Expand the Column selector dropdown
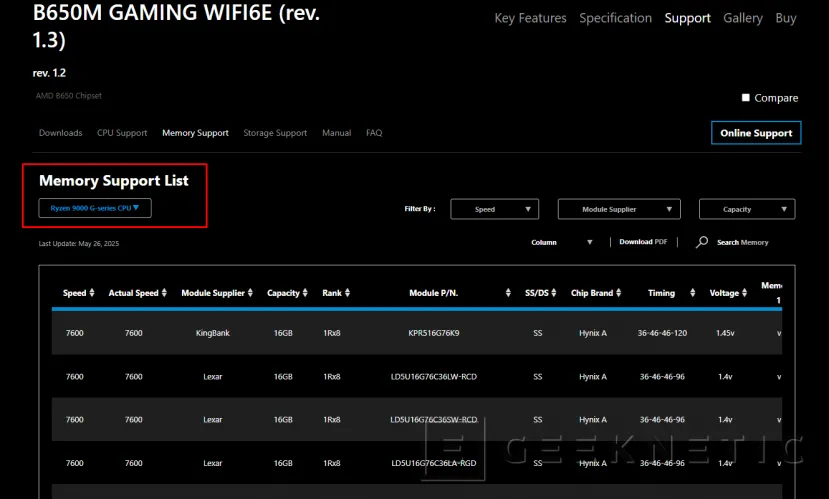829x499 pixels. (562, 242)
